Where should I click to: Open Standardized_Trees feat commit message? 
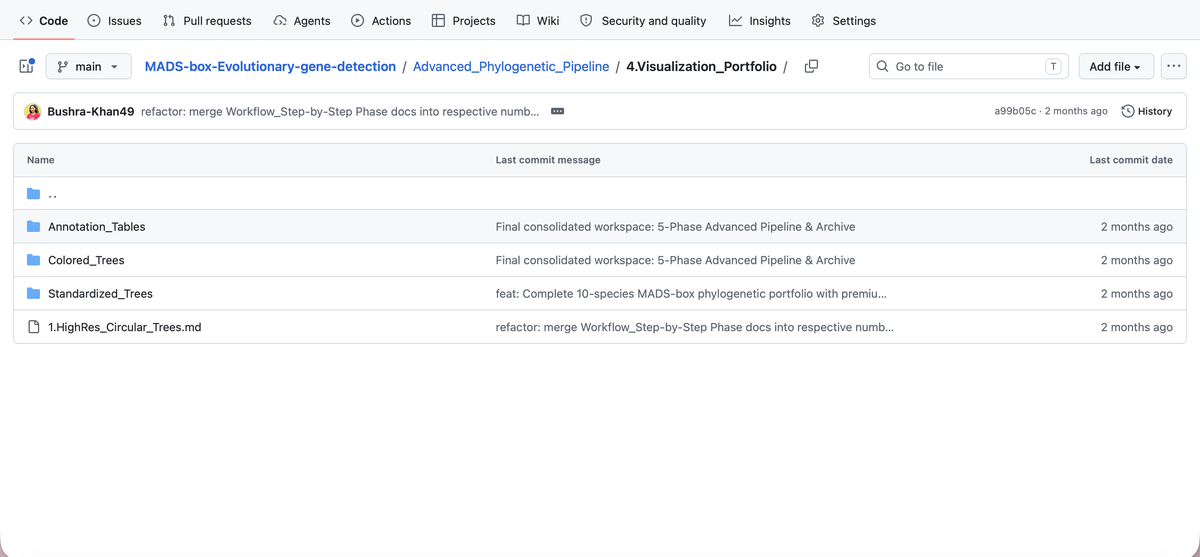(x=691, y=294)
